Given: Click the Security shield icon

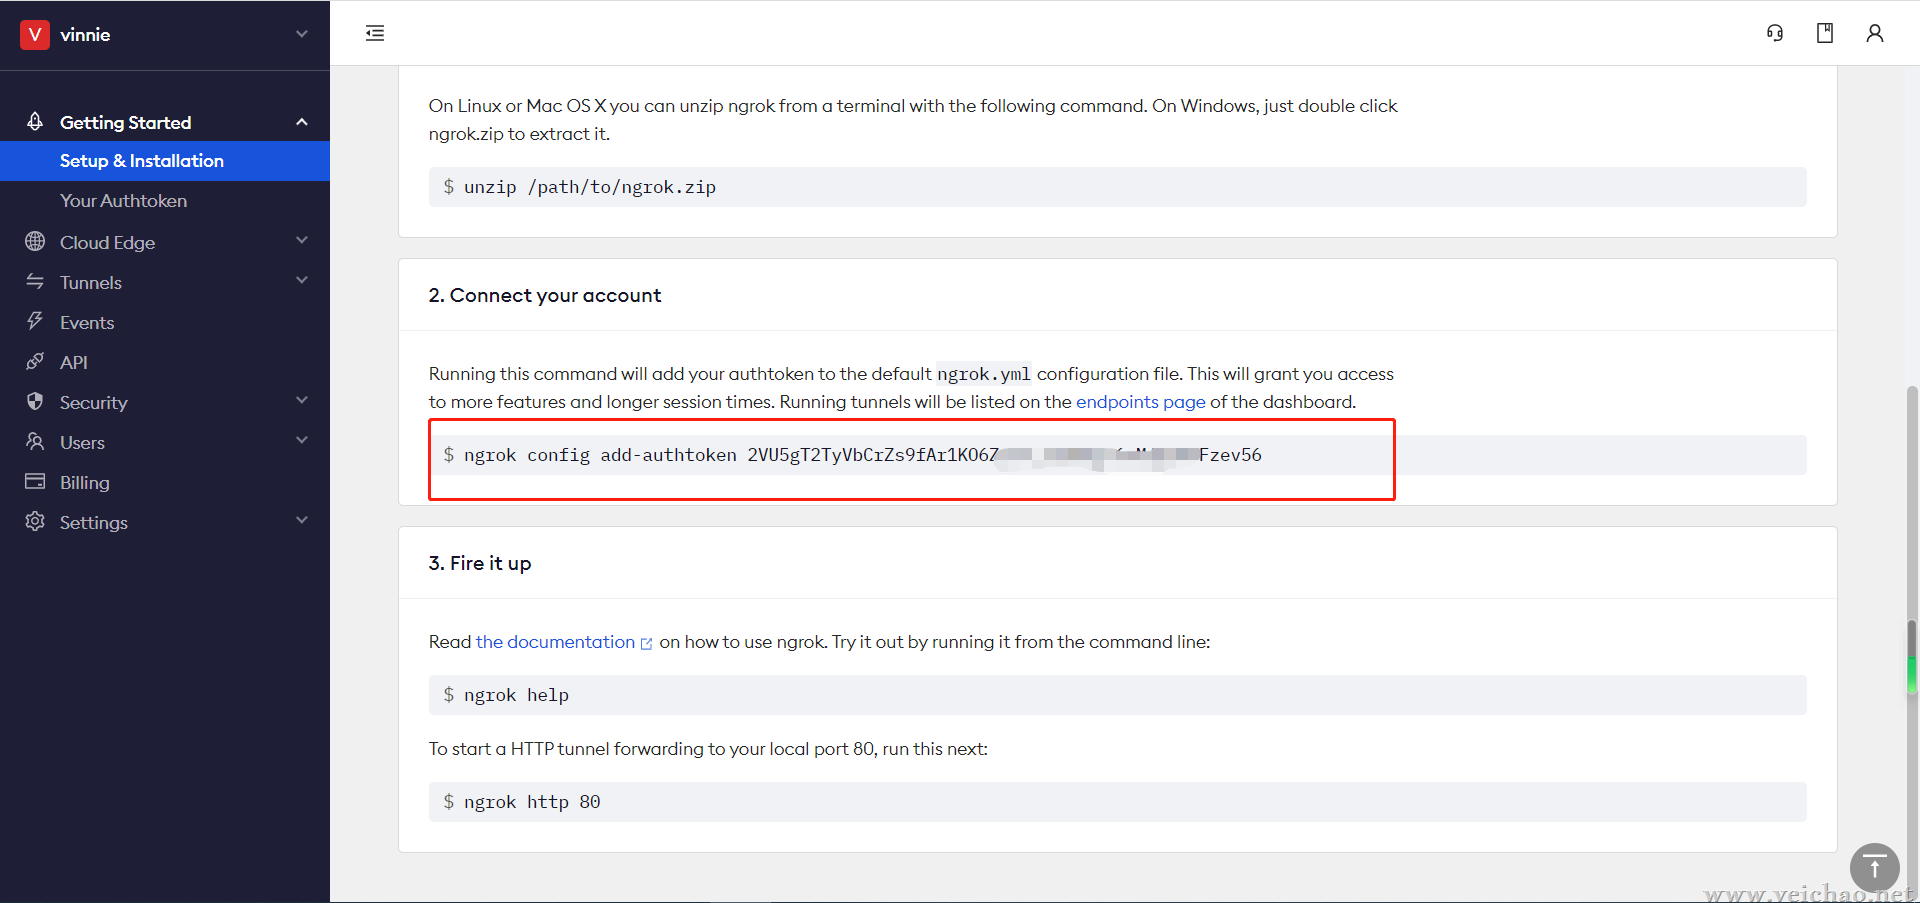Looking at the screenshot, I should pyautogui.click(x=35, y=401).
